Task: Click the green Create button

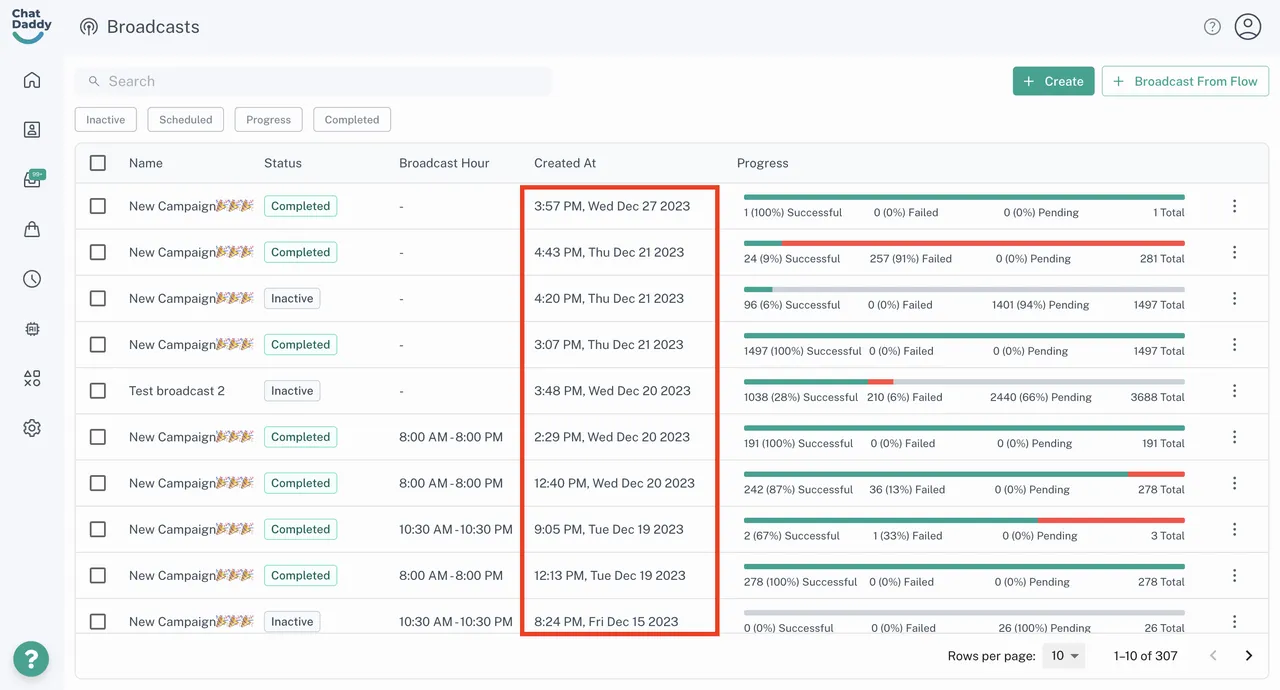Action: (x=1053, y=81)
